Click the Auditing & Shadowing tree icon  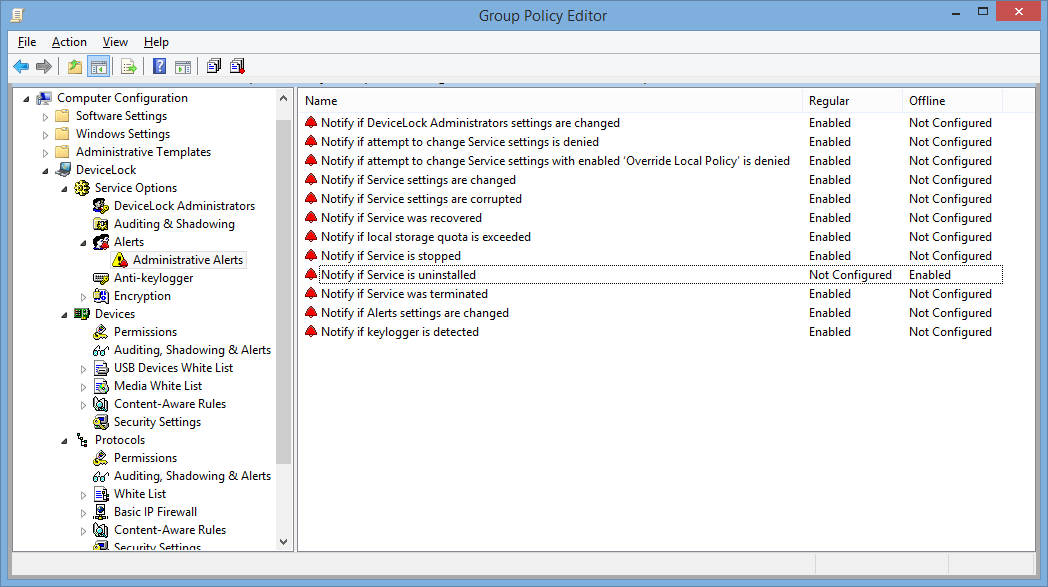click(101, 224)
